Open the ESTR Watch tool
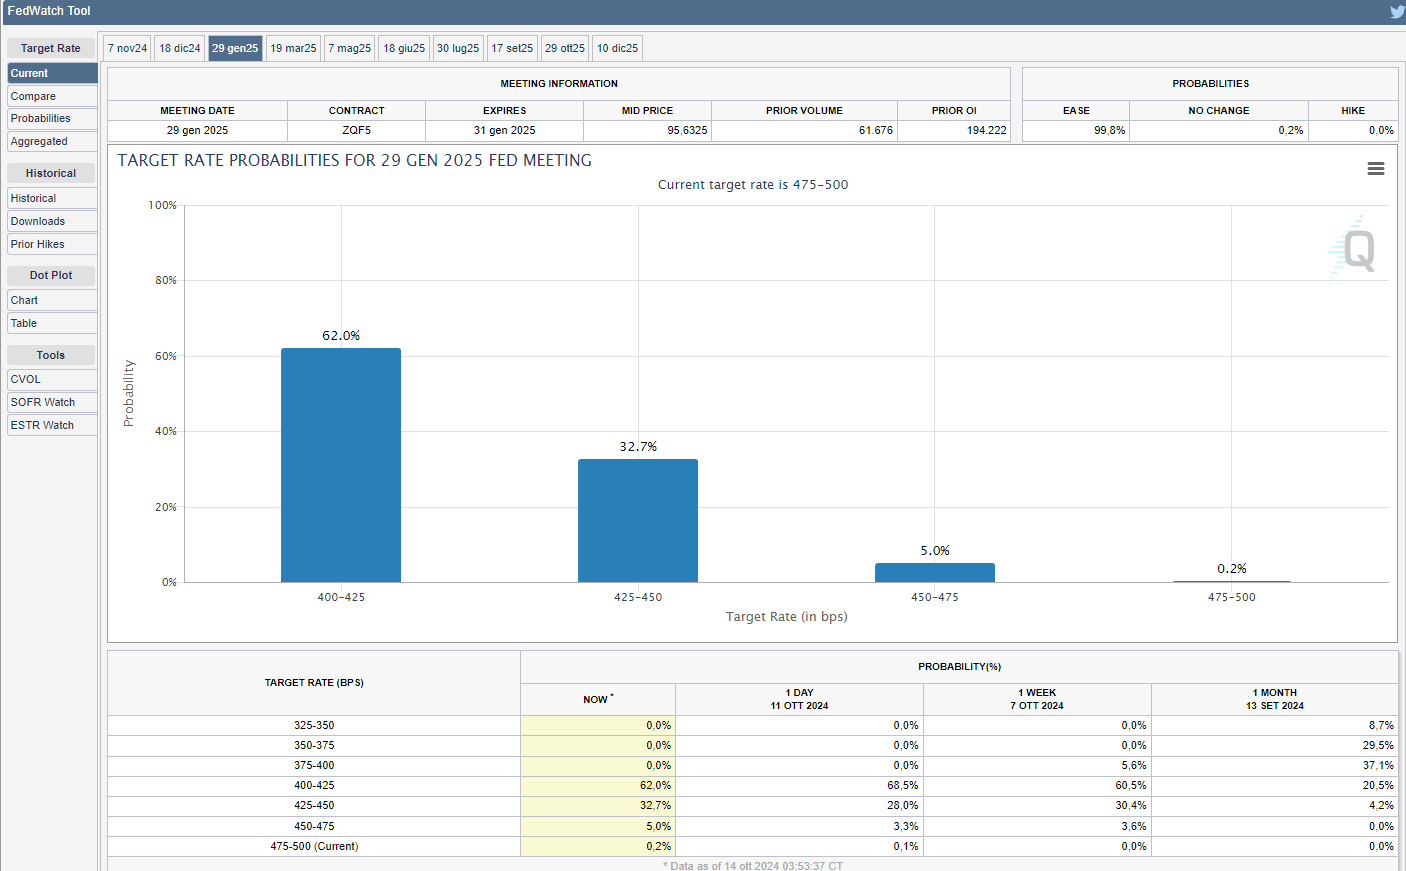Viewport: 1406px width, 871px height. 52,425
